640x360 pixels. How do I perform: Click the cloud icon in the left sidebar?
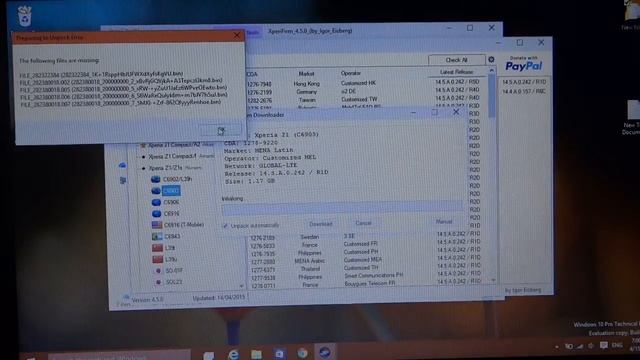tap(122, 165)
